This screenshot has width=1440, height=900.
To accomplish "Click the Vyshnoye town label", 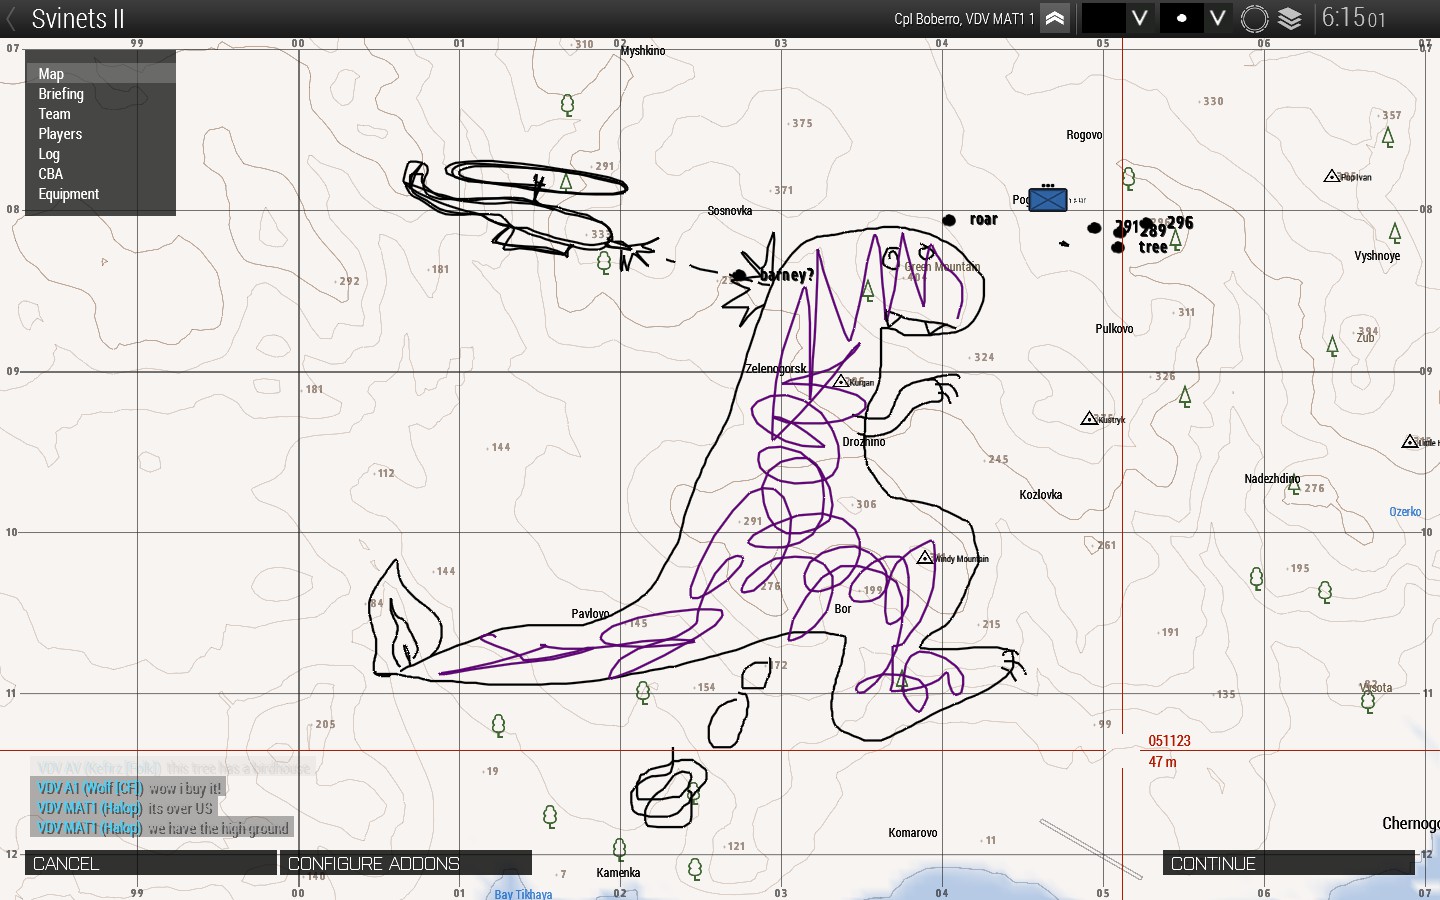I will [x=1377, y=256].
